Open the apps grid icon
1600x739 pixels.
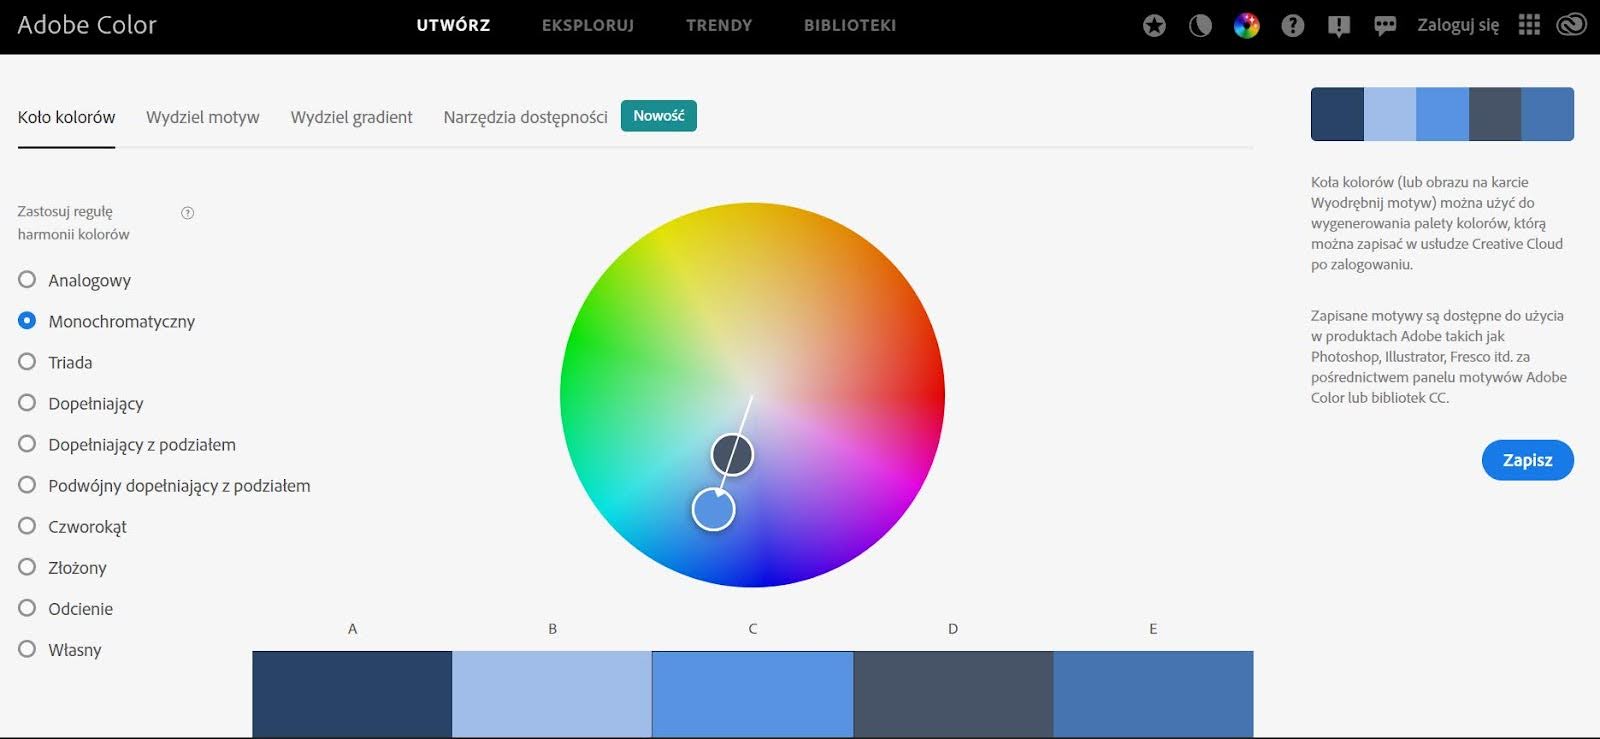[x=1529, y=25]
